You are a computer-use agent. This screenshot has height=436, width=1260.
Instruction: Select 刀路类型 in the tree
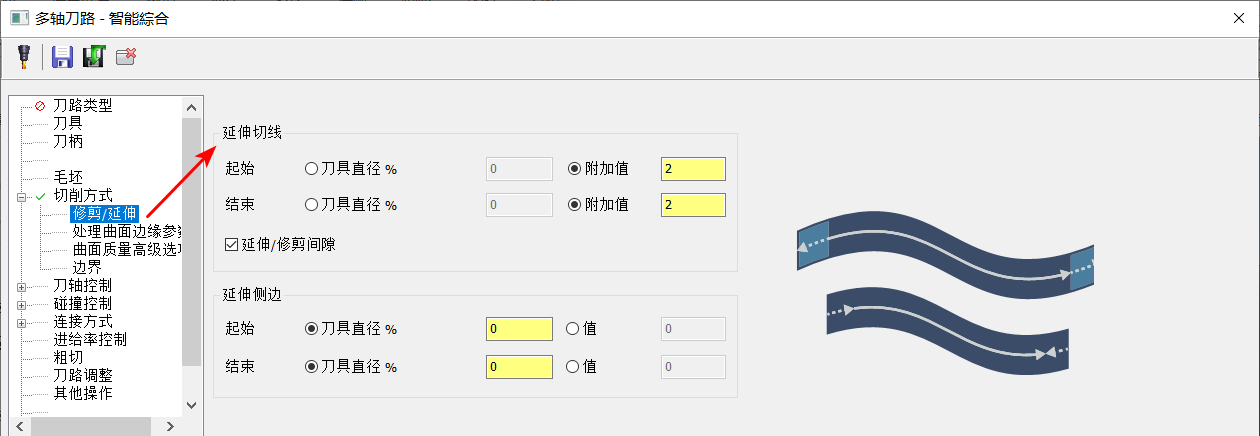coord(82,105)
